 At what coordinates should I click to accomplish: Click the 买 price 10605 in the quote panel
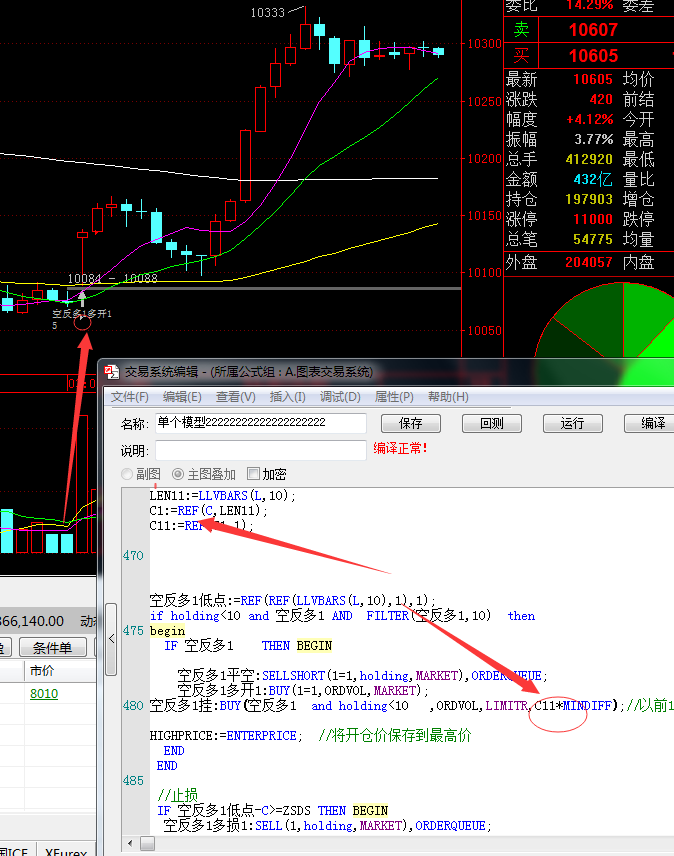(x=593, y=56)
